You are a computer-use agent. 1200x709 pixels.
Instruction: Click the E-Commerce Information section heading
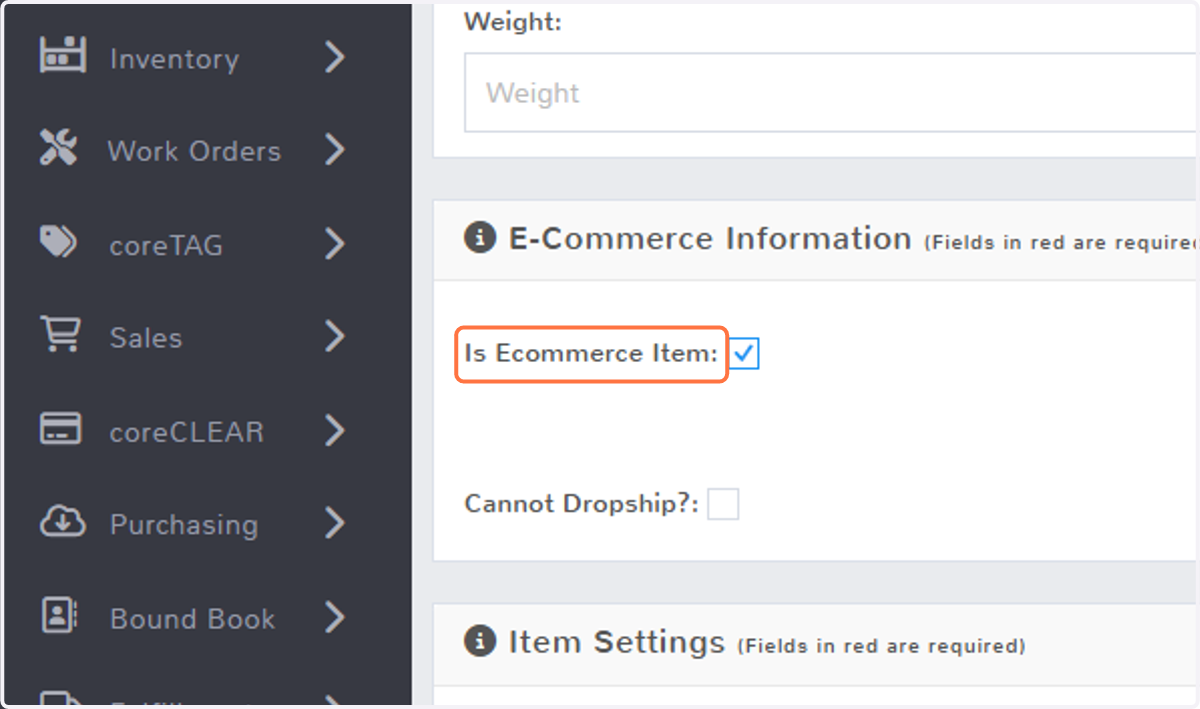[x=710, y=239]
